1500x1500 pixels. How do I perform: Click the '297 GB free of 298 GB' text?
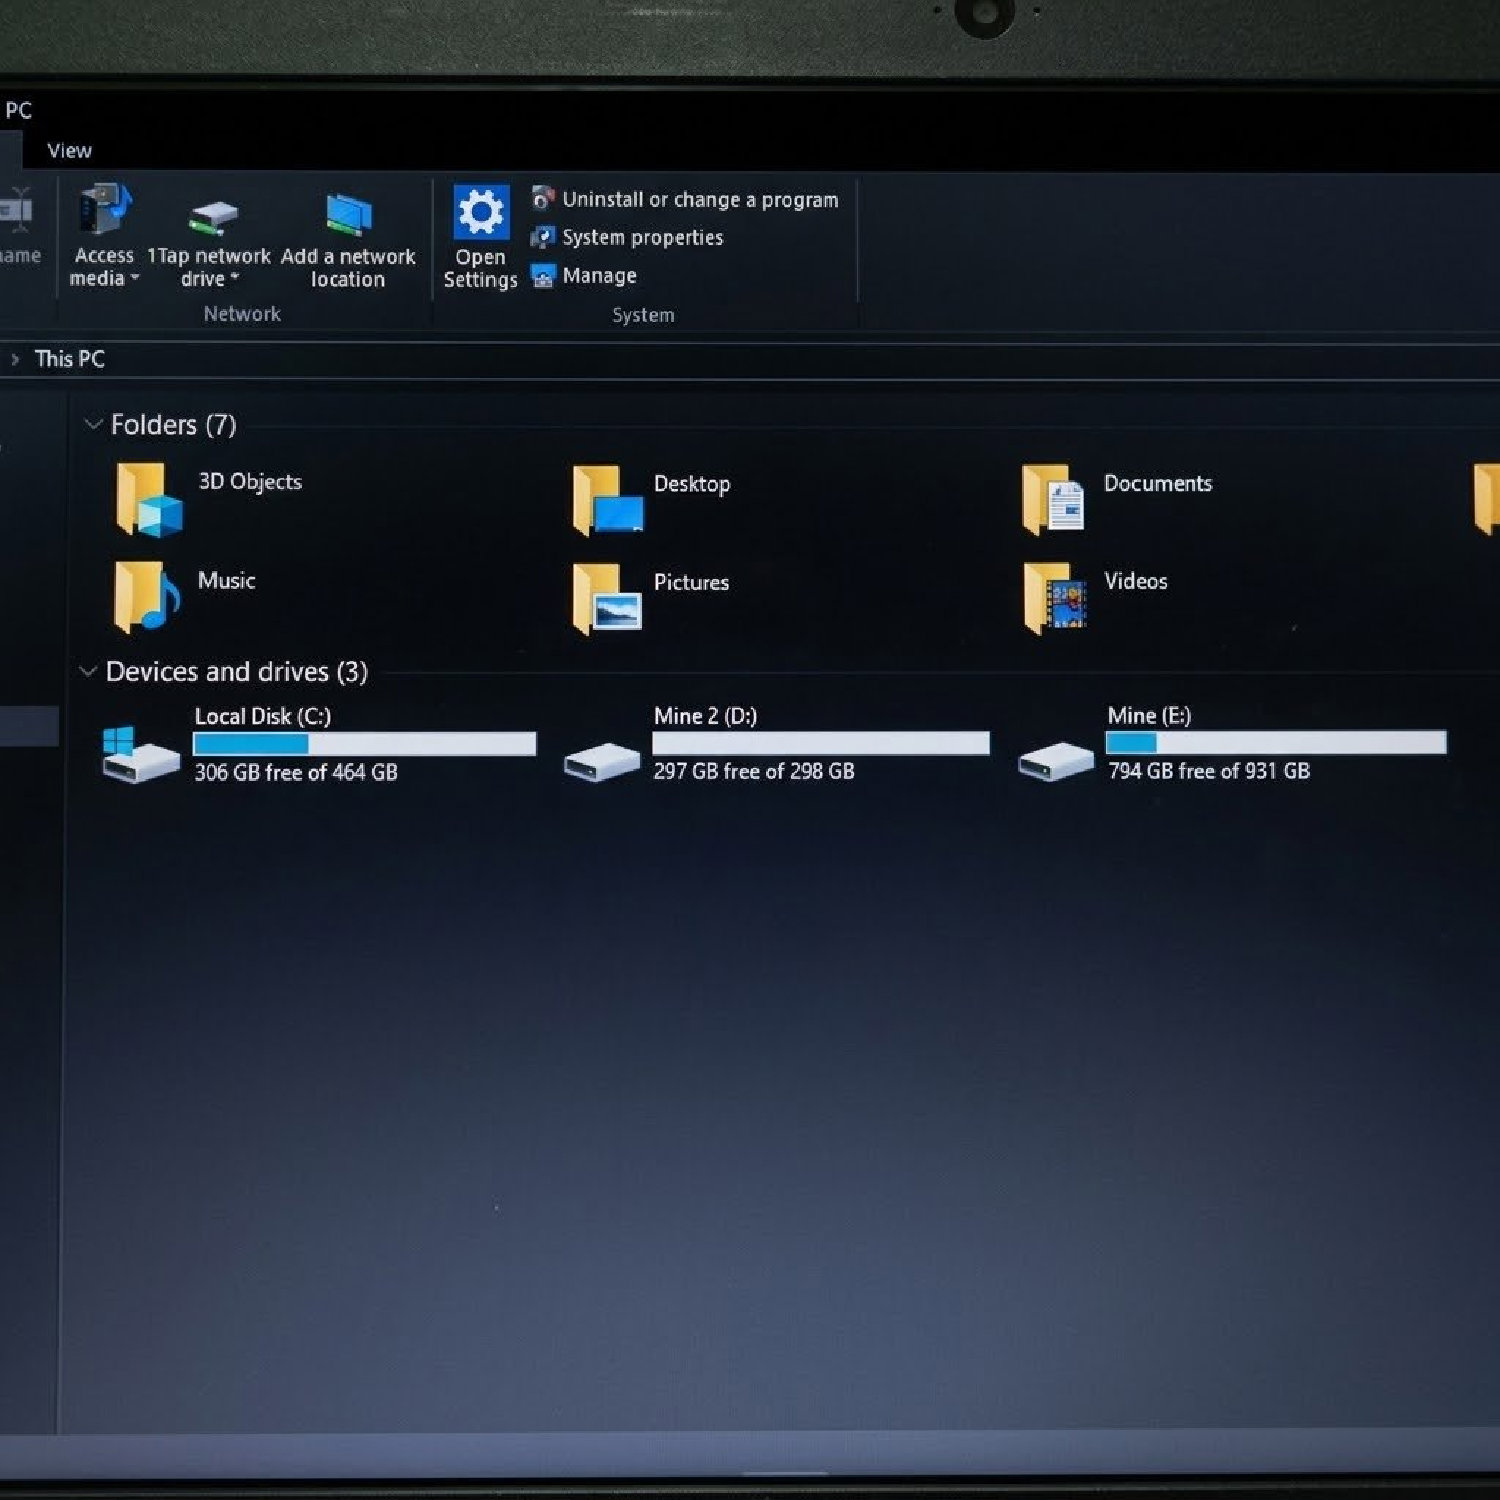[x=754, y=771]
